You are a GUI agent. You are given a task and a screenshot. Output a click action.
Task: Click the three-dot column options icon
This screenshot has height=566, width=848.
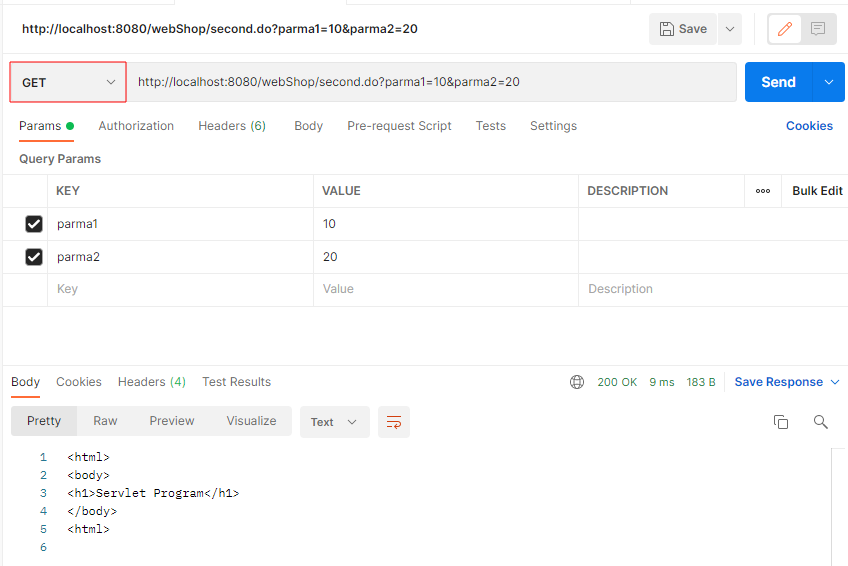pos(763,191)
